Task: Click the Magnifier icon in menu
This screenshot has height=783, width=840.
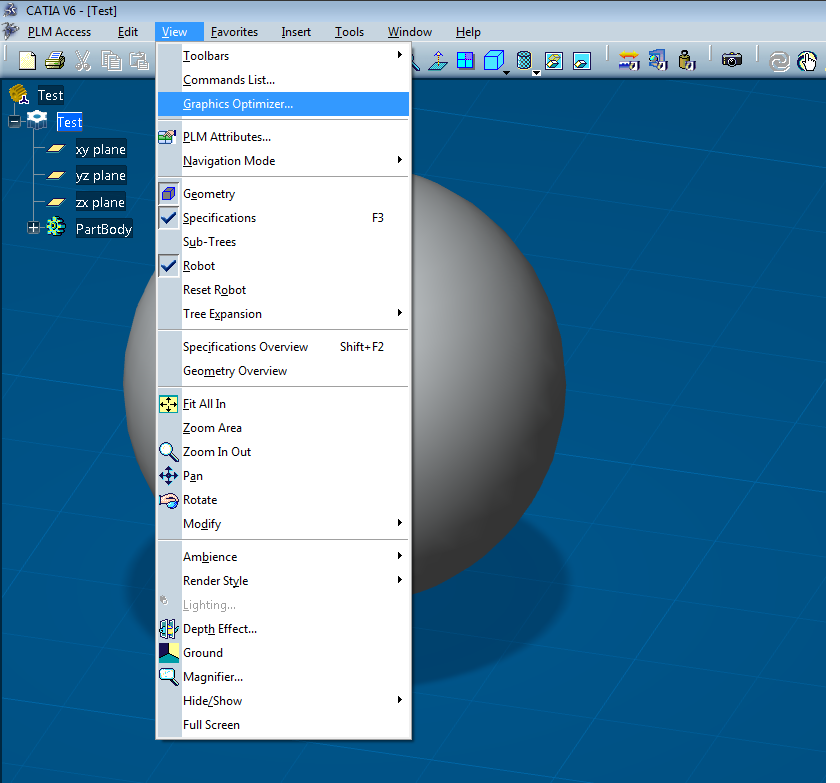Action: tap(169, 677)
